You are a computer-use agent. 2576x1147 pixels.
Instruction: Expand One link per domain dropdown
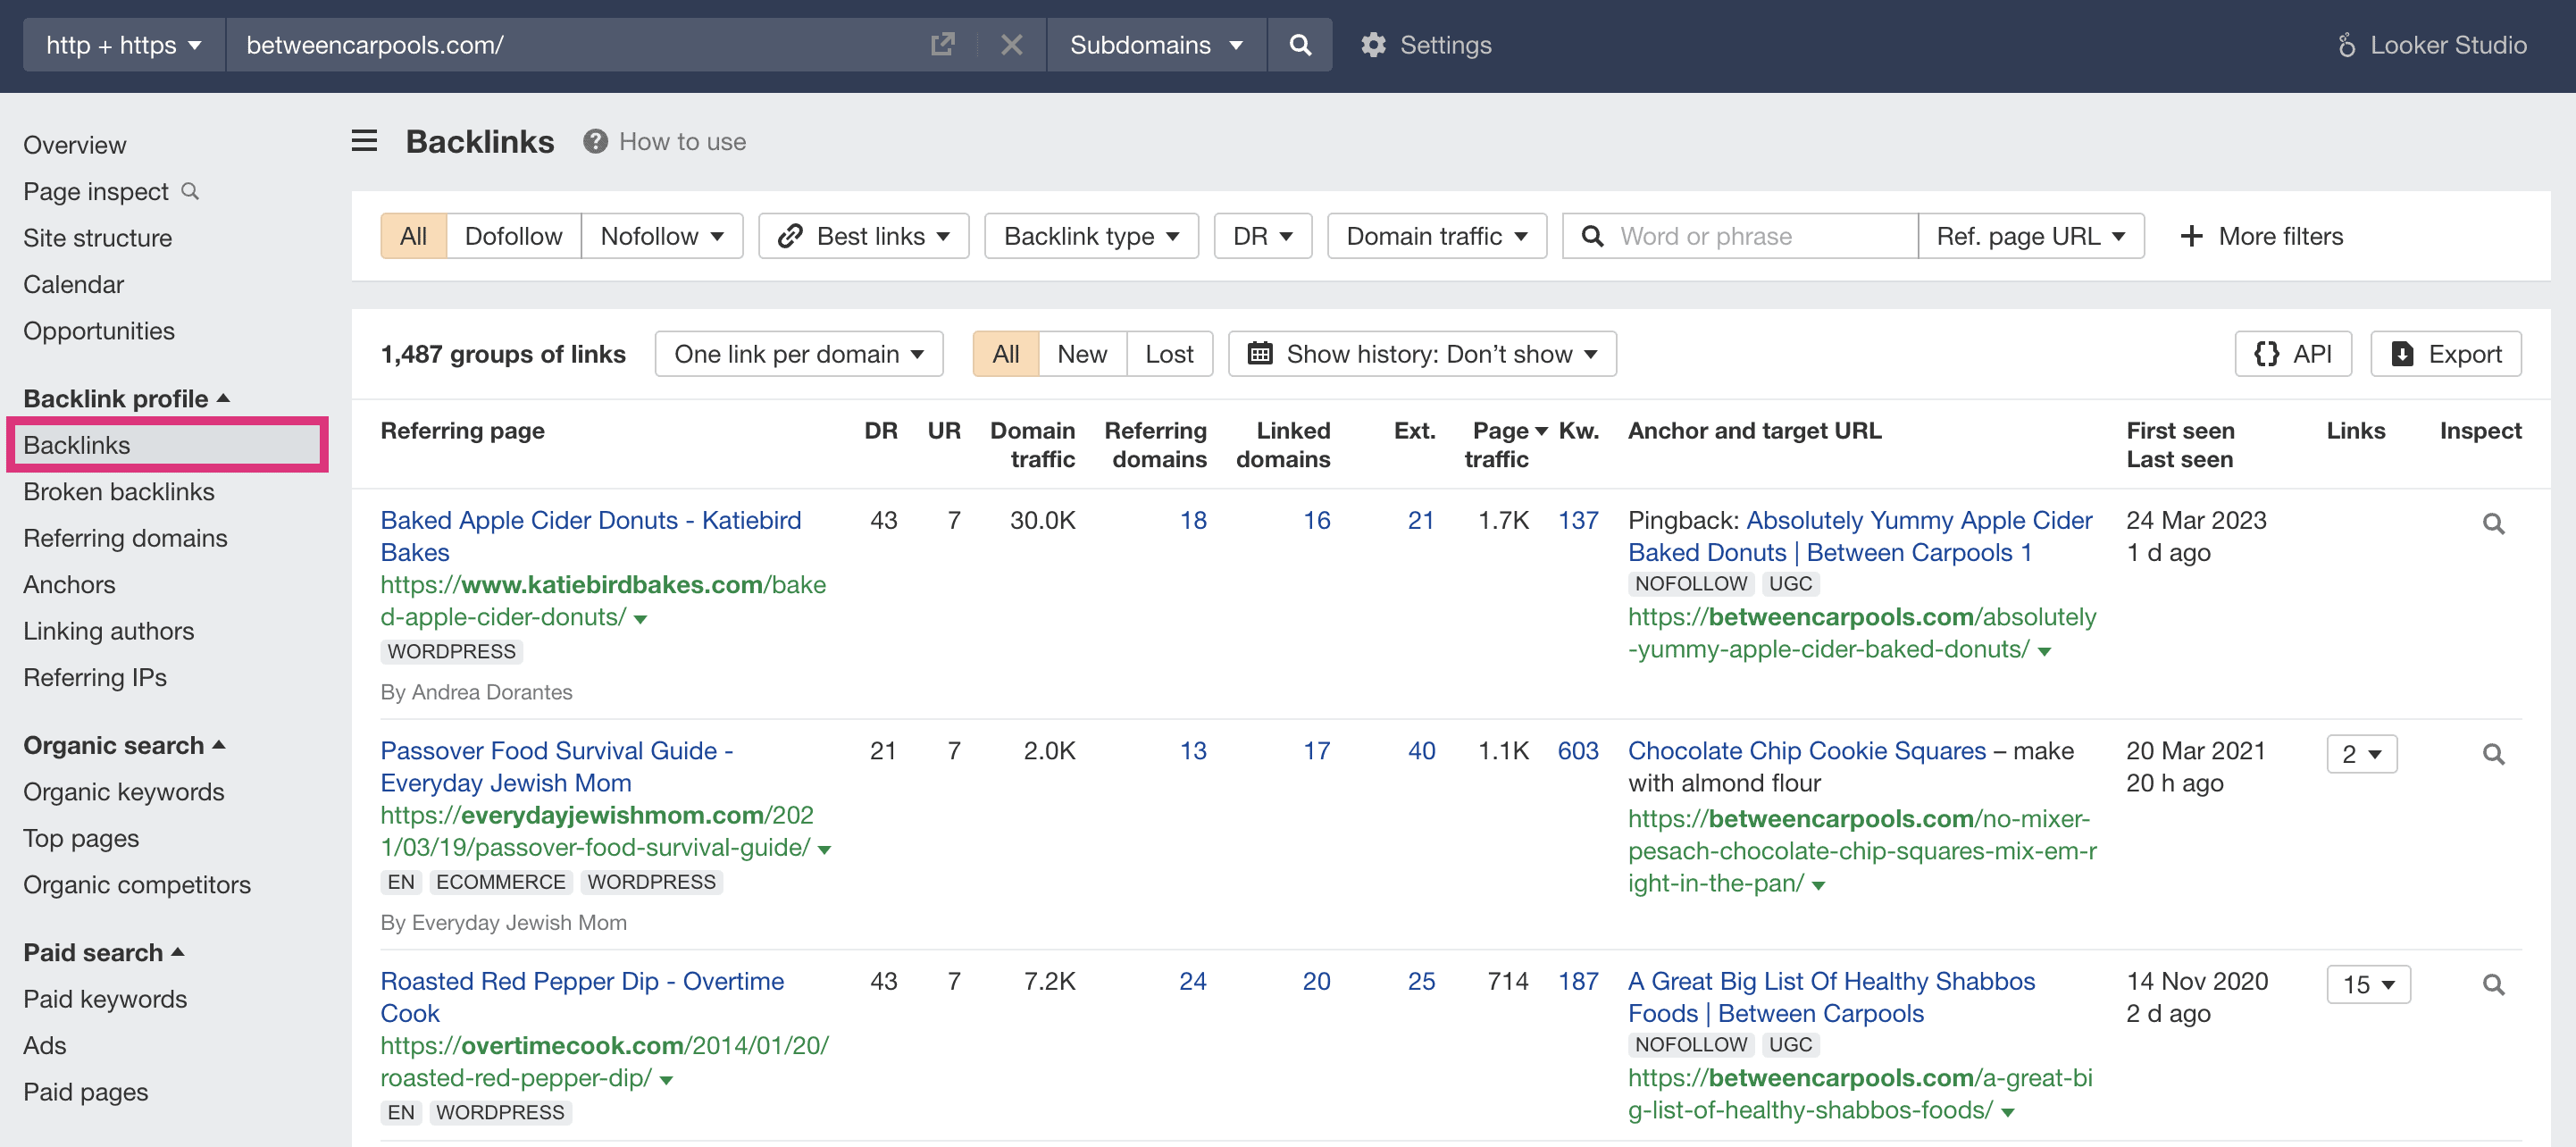pyautogui.click(x=798, y=354)
